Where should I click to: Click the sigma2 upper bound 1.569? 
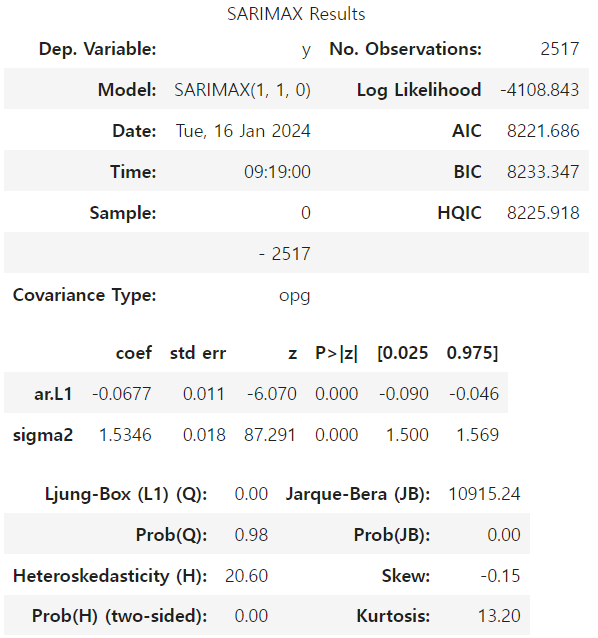pos(478,435)
